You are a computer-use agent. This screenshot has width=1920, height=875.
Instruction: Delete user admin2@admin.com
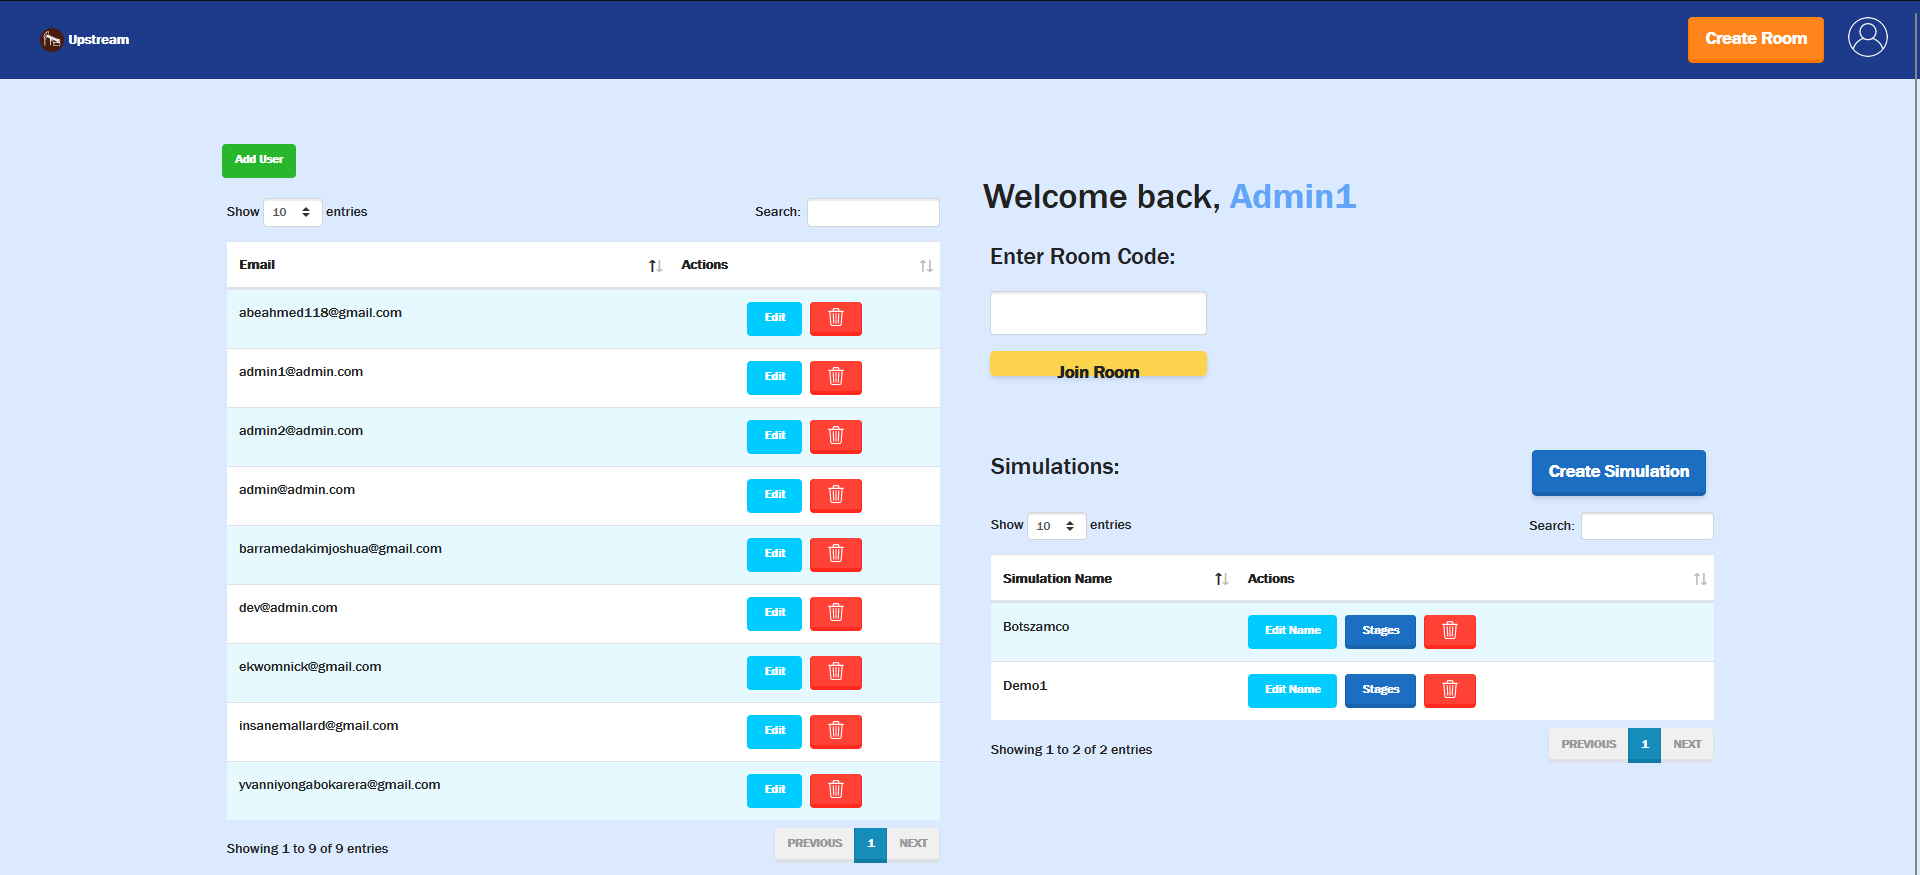pos(836,436)
